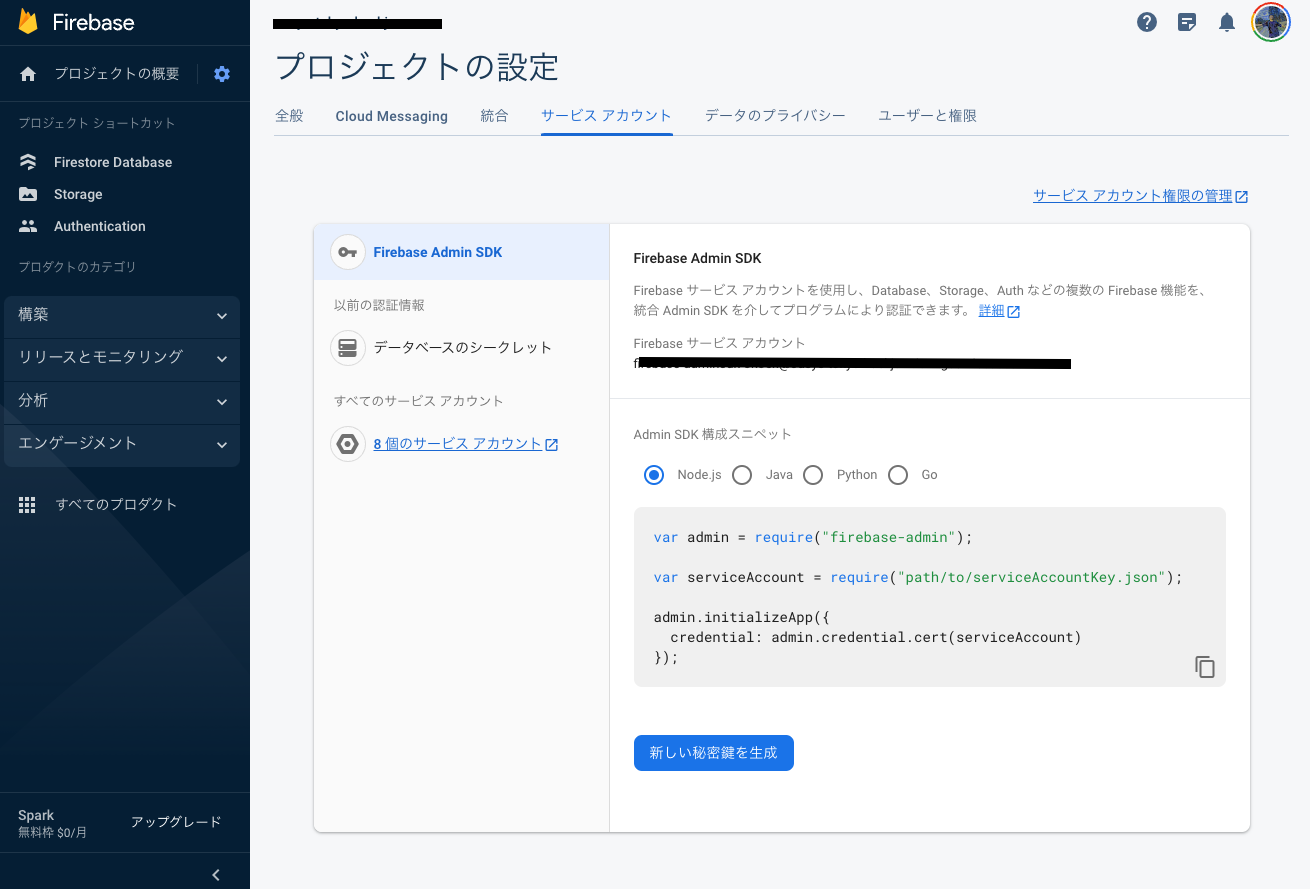1310x889 pixels.
Task: Open the release notes icon in header
Action: [1187, 22]
